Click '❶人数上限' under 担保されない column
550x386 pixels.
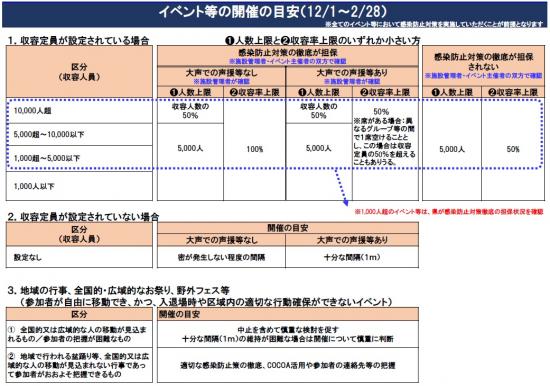pos(452,92)
